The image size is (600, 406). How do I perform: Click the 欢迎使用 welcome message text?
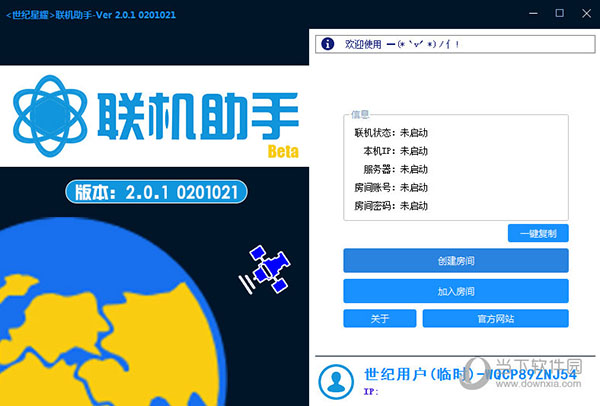point(402,44)
